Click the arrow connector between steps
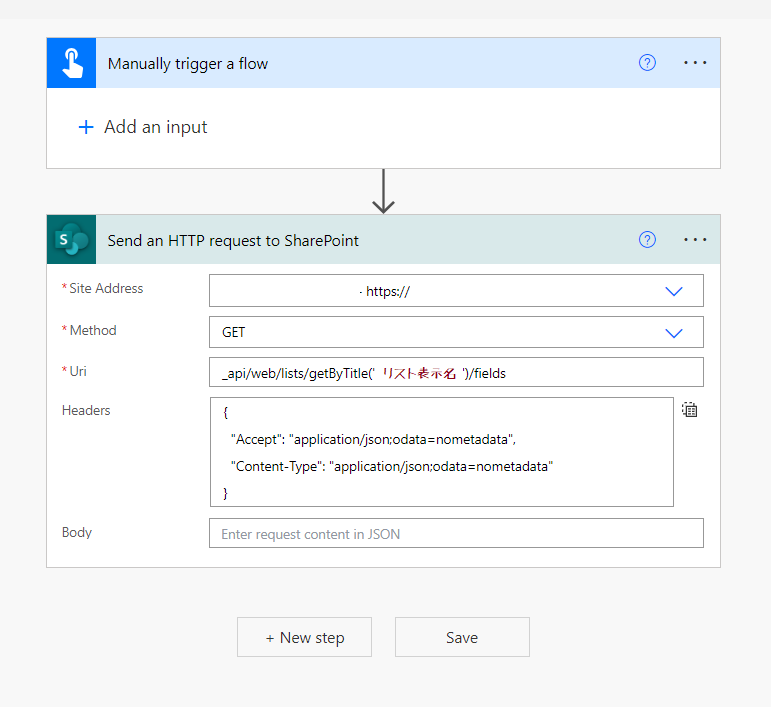This screenshot has width=771, height=707. click(x=383, y=191)
